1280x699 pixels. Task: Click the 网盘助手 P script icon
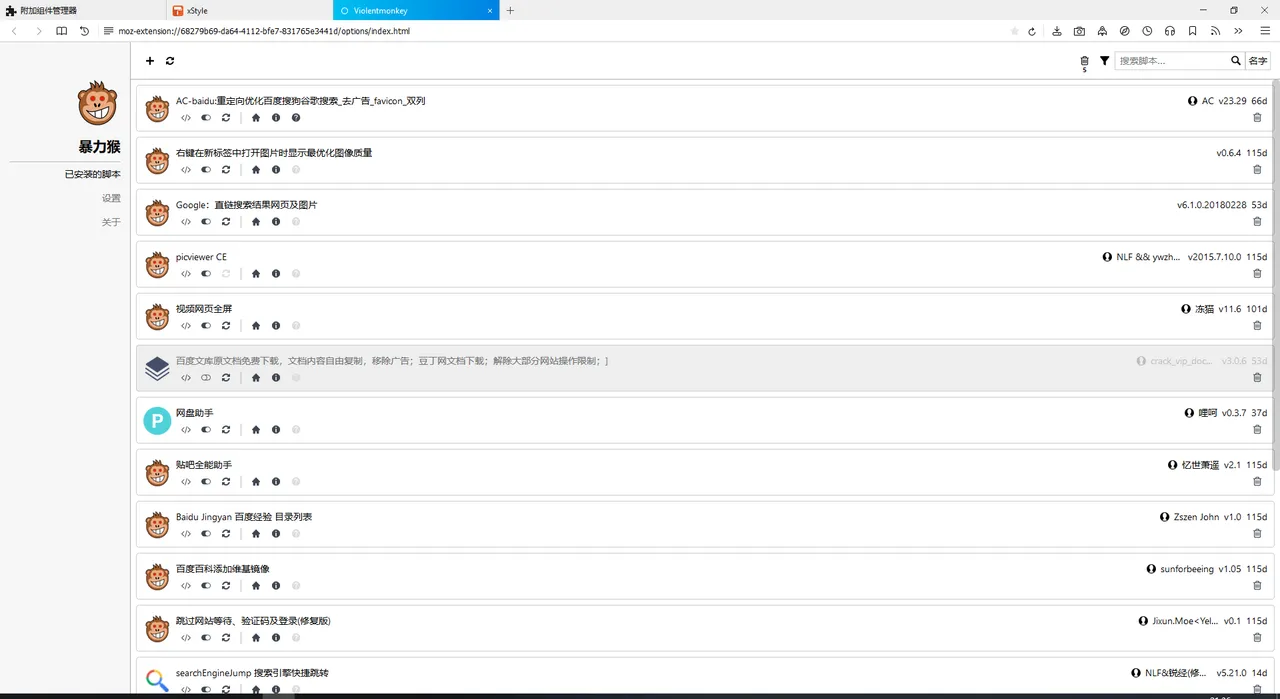157,421
